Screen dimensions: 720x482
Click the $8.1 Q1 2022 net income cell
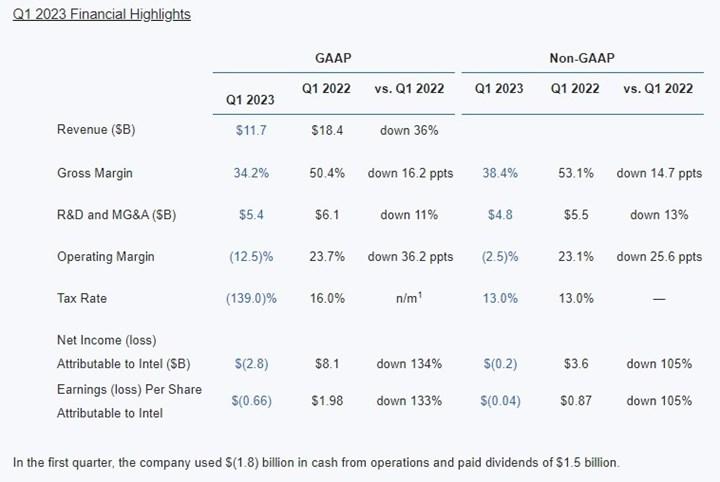click(326, 363)
